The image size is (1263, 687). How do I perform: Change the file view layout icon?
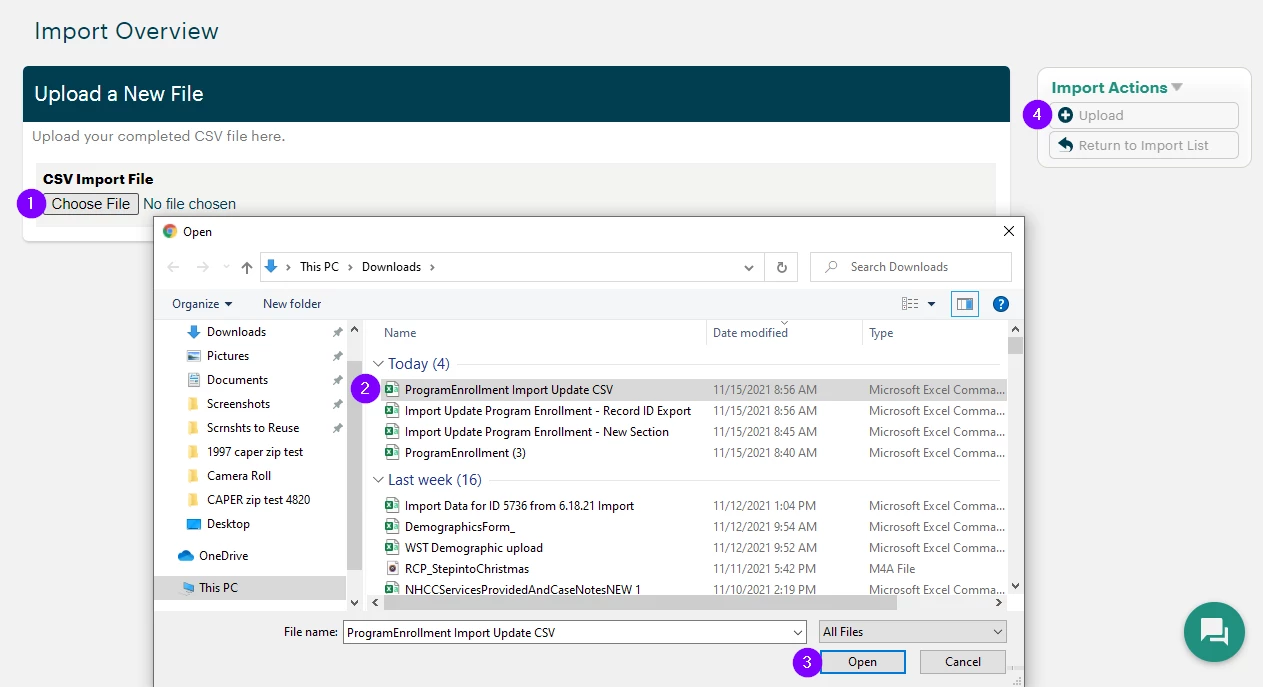[x=910, y=304]
